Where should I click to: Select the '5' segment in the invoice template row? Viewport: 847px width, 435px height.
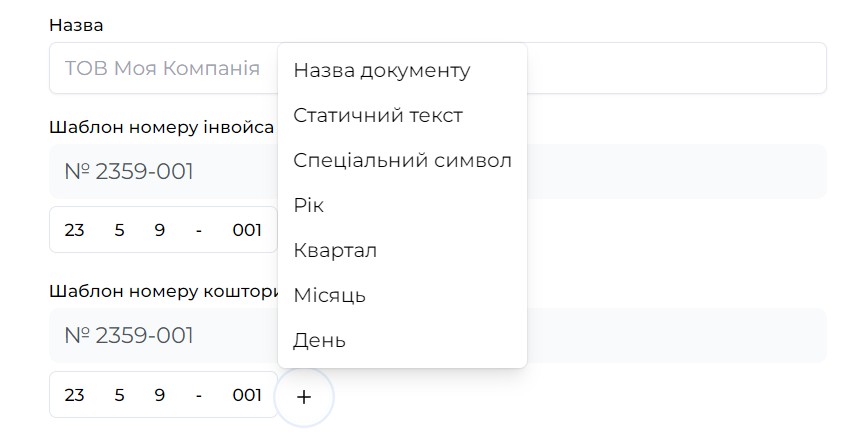[120, 230]
